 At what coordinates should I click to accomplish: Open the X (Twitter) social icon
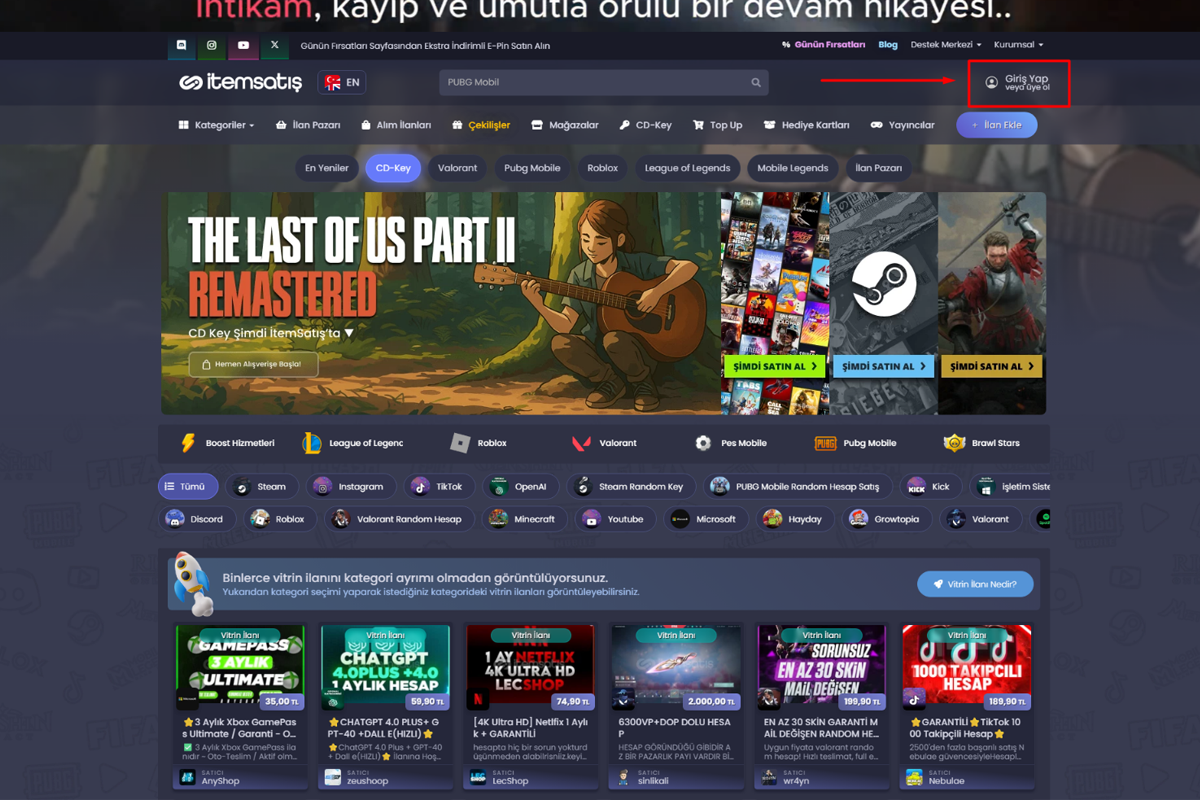275,45
